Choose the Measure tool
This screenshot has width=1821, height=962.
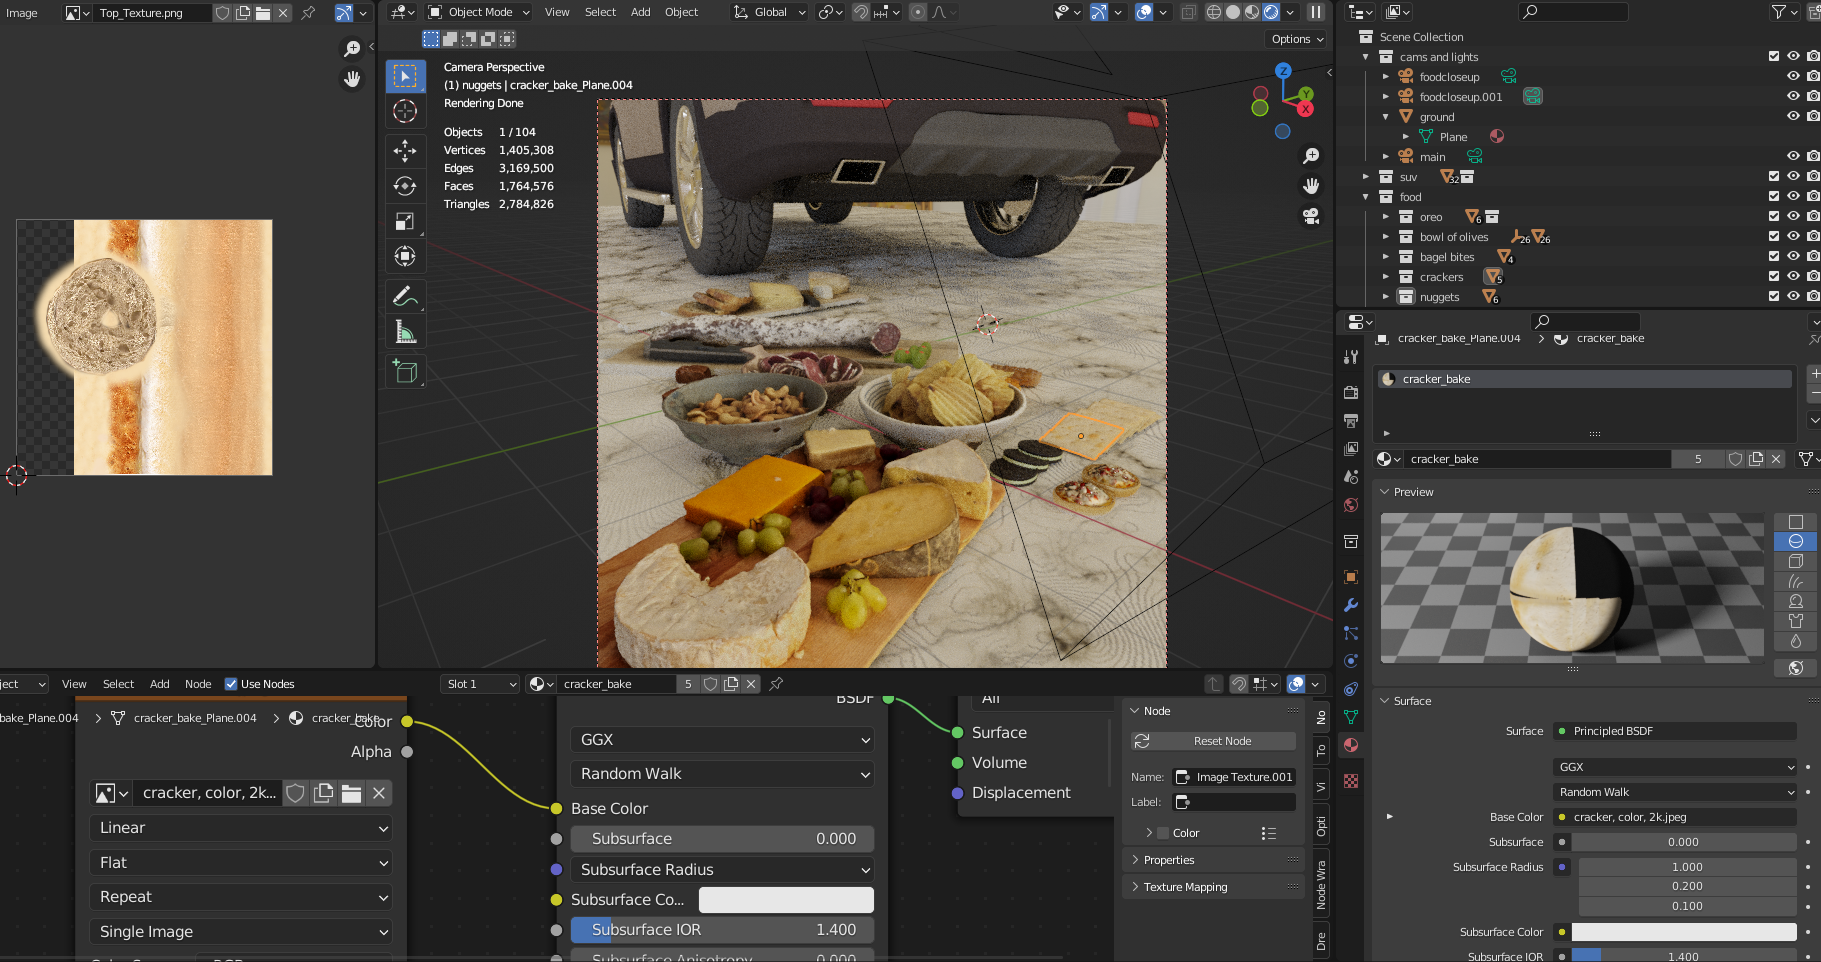tap(405, 332)
